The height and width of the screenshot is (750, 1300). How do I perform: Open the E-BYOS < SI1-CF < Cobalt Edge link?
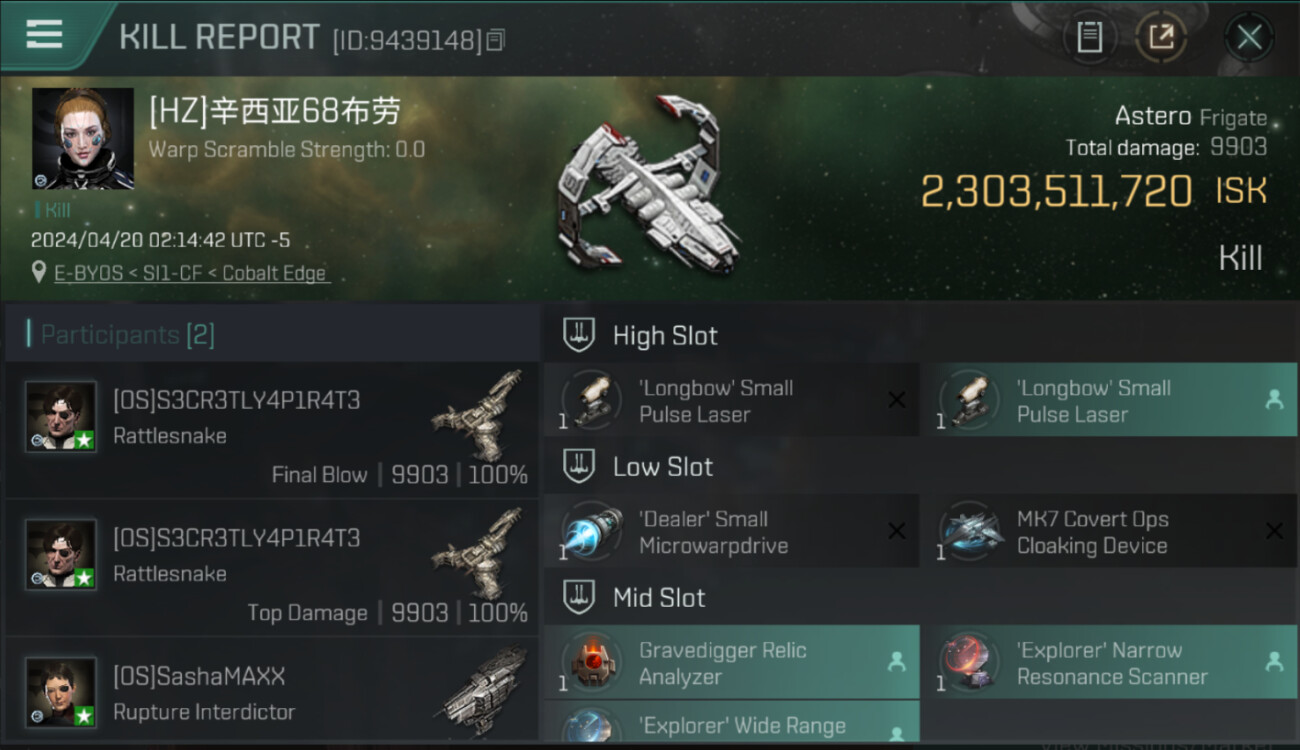[190, 273]
